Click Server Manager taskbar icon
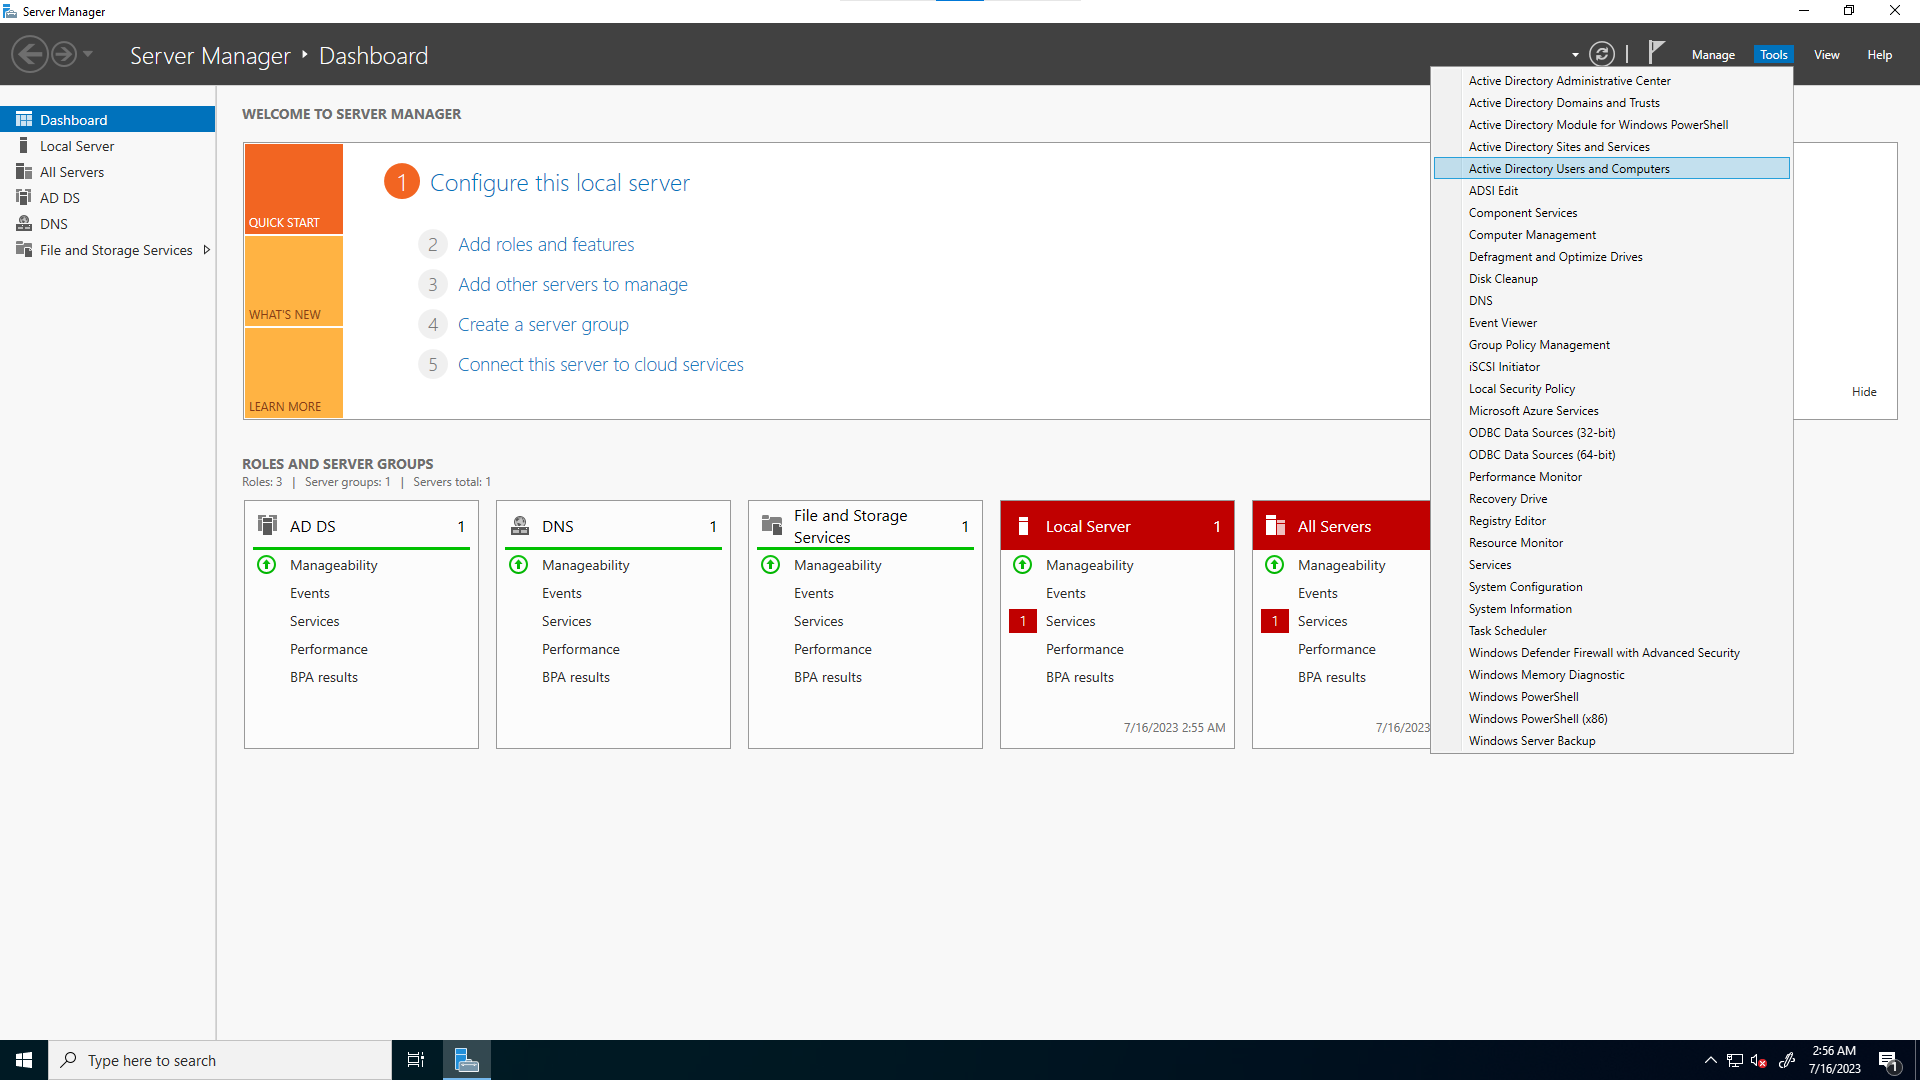1920x1080 pixels. [x=467, y=1060]
